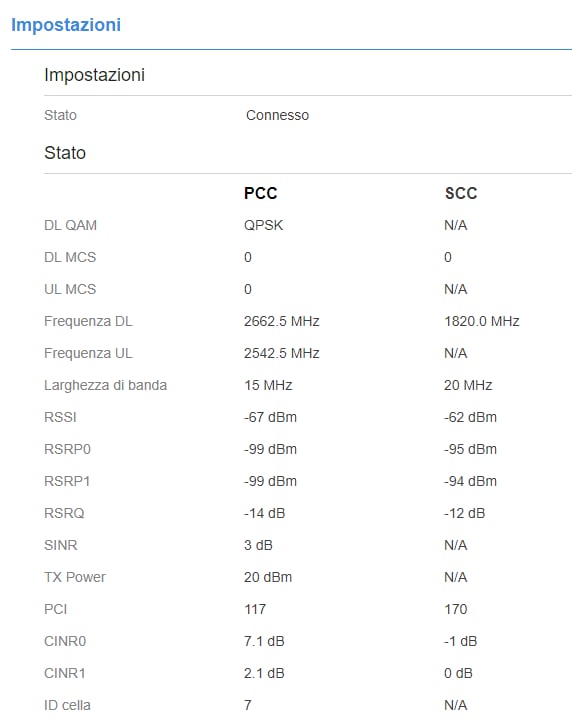The height and width of the screenshot is (724, 572).
Task: Click the TX Power label
Action: pos(75,577)
